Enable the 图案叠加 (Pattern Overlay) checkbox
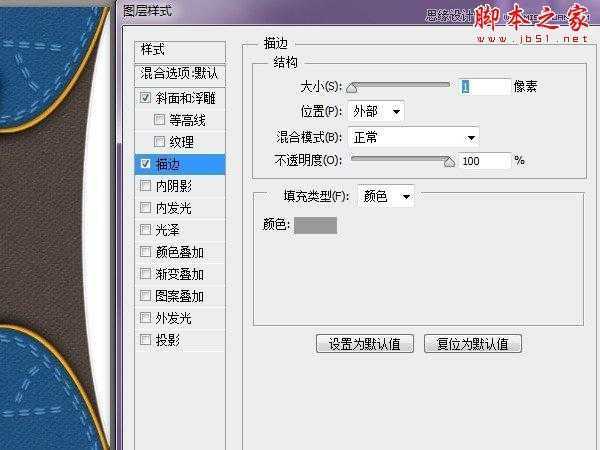The image size is (600, 450). coord(146,296)
